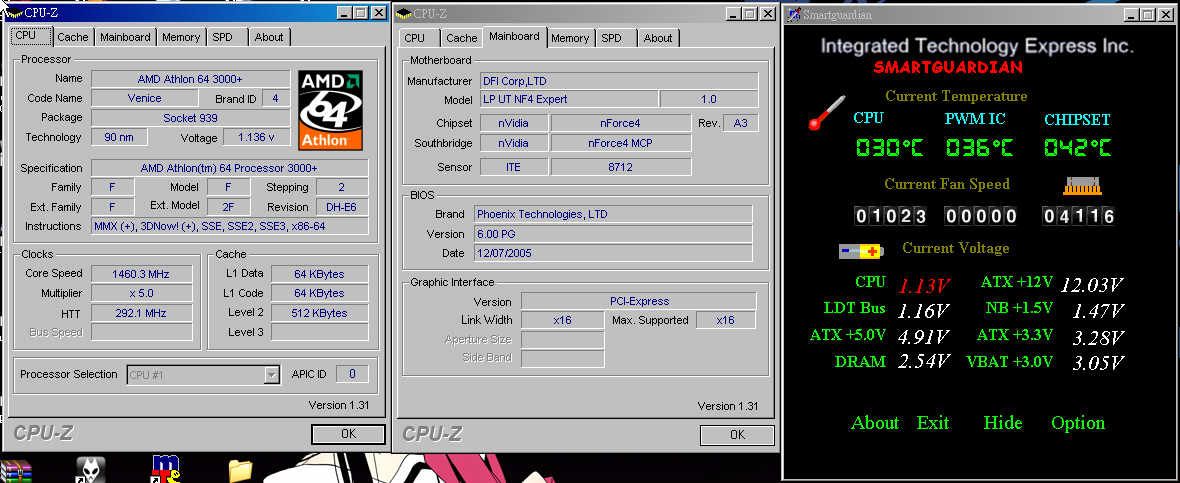Image resolution: width=1180 pixels, height=483 pixels.
Task: Open the mTc desktop shortcut icon
Action: (x=166, y=469)
